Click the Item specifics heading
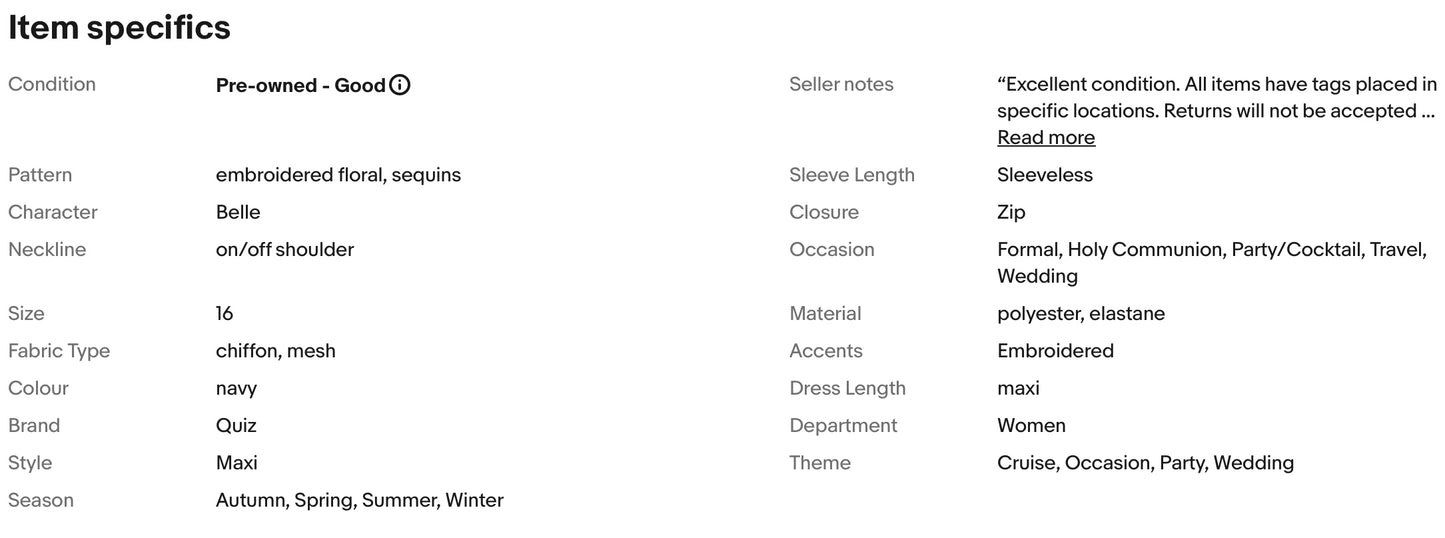 [x=120, y=28]
